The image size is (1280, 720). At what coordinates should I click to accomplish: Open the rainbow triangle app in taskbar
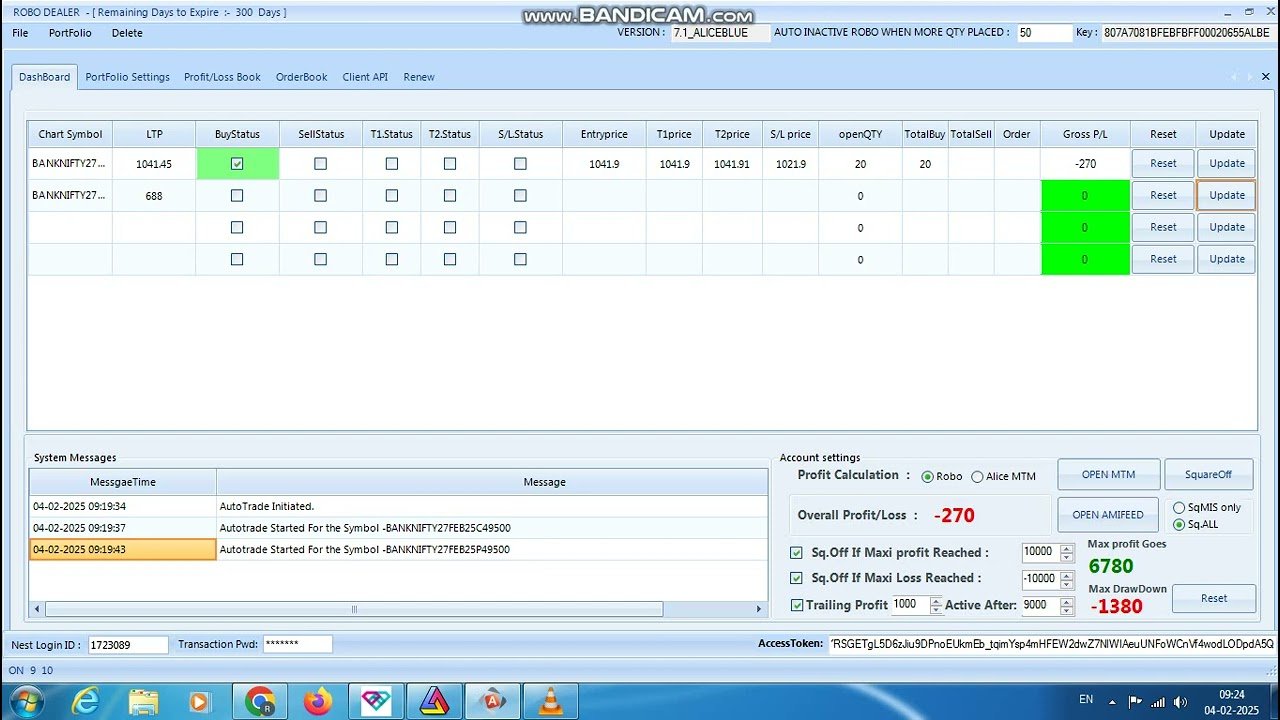(434, 702)
